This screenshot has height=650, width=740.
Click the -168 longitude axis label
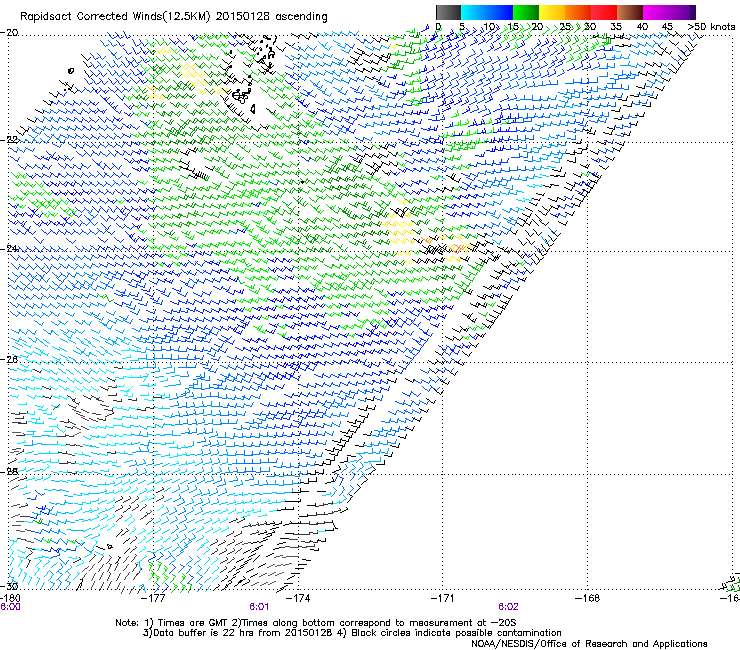coord(587,598)
